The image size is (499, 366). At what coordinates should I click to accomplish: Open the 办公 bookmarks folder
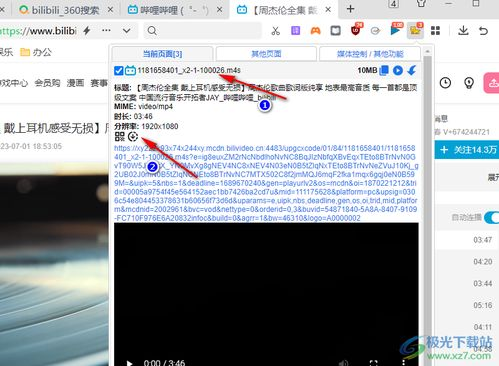pyautogui.click(x=36, y=52)
